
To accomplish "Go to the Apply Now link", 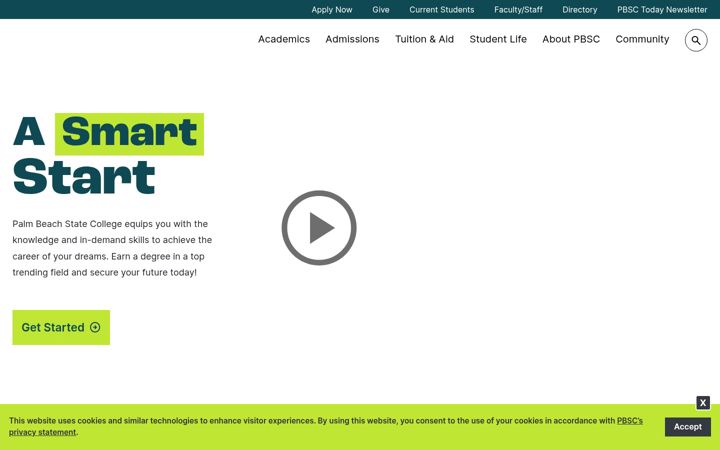I will [x=332, y=10].
